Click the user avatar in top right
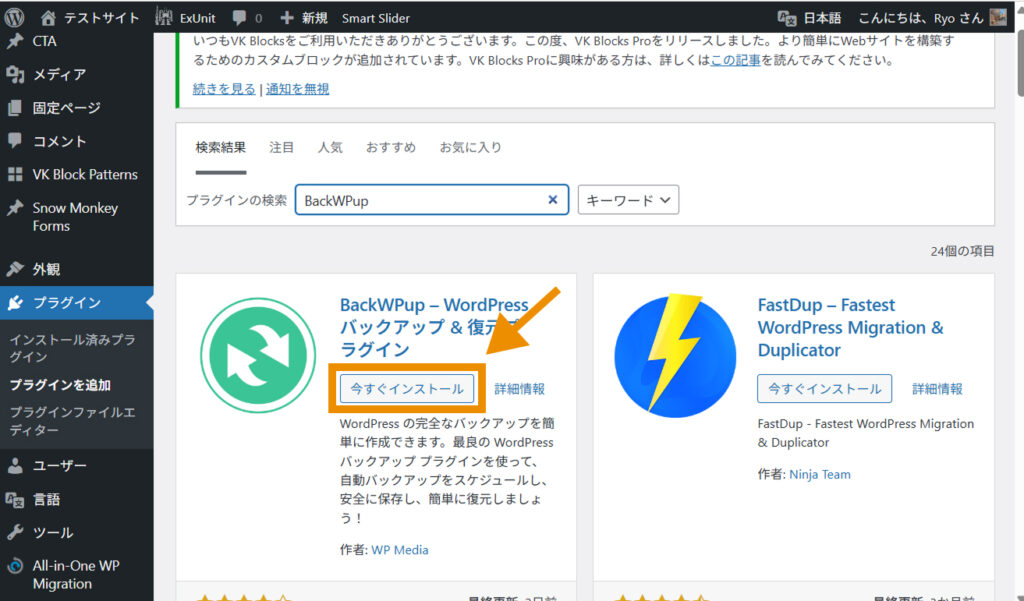Image resolution: width=1024 pixels, height=601 pixels. 997,17
